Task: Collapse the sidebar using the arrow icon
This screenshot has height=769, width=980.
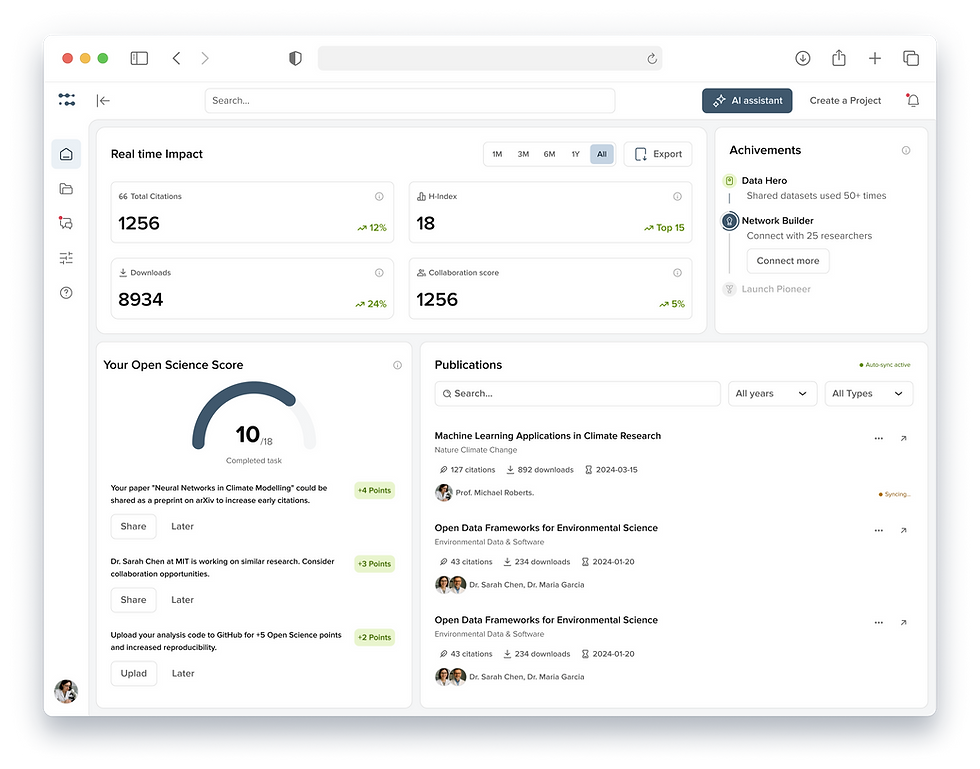Action: pyautogui.click(x=103, y=100)
